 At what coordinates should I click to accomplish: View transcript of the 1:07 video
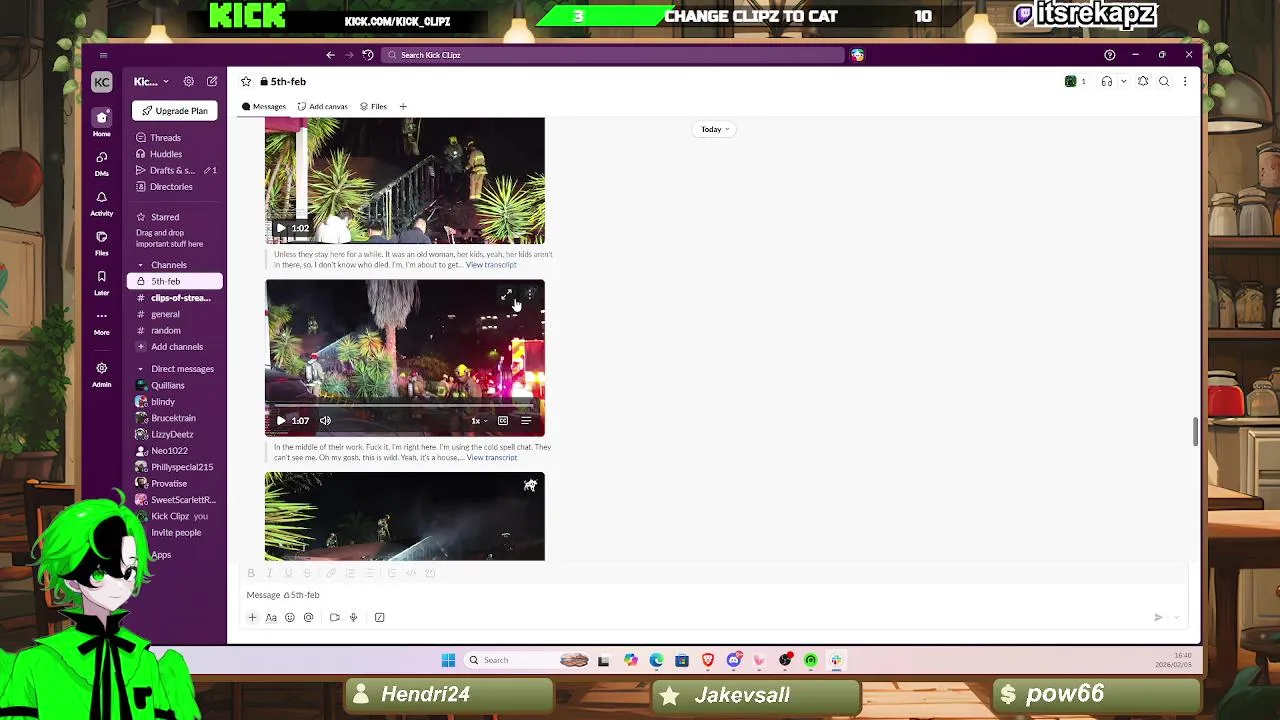point(492,458)
